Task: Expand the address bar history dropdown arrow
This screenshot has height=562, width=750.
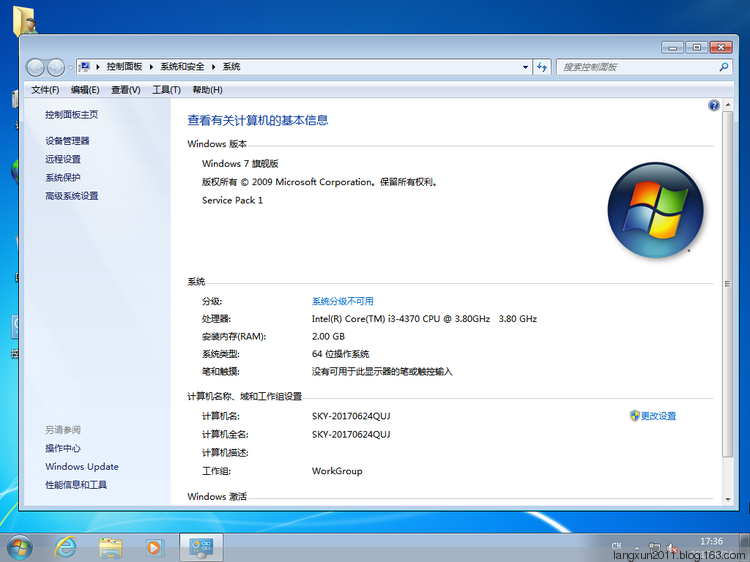Action: tap(526, 67)
